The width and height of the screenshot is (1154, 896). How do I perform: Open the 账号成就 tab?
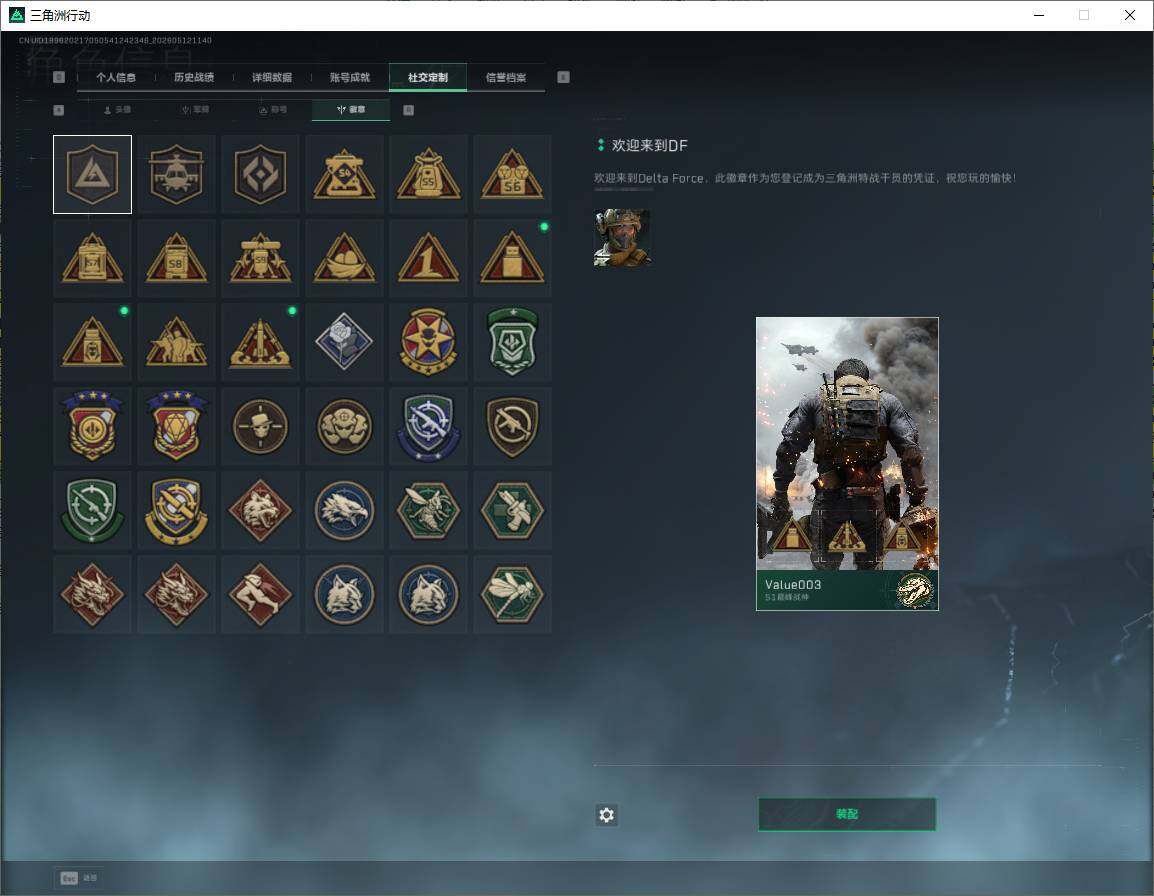(x=350, y=77)
